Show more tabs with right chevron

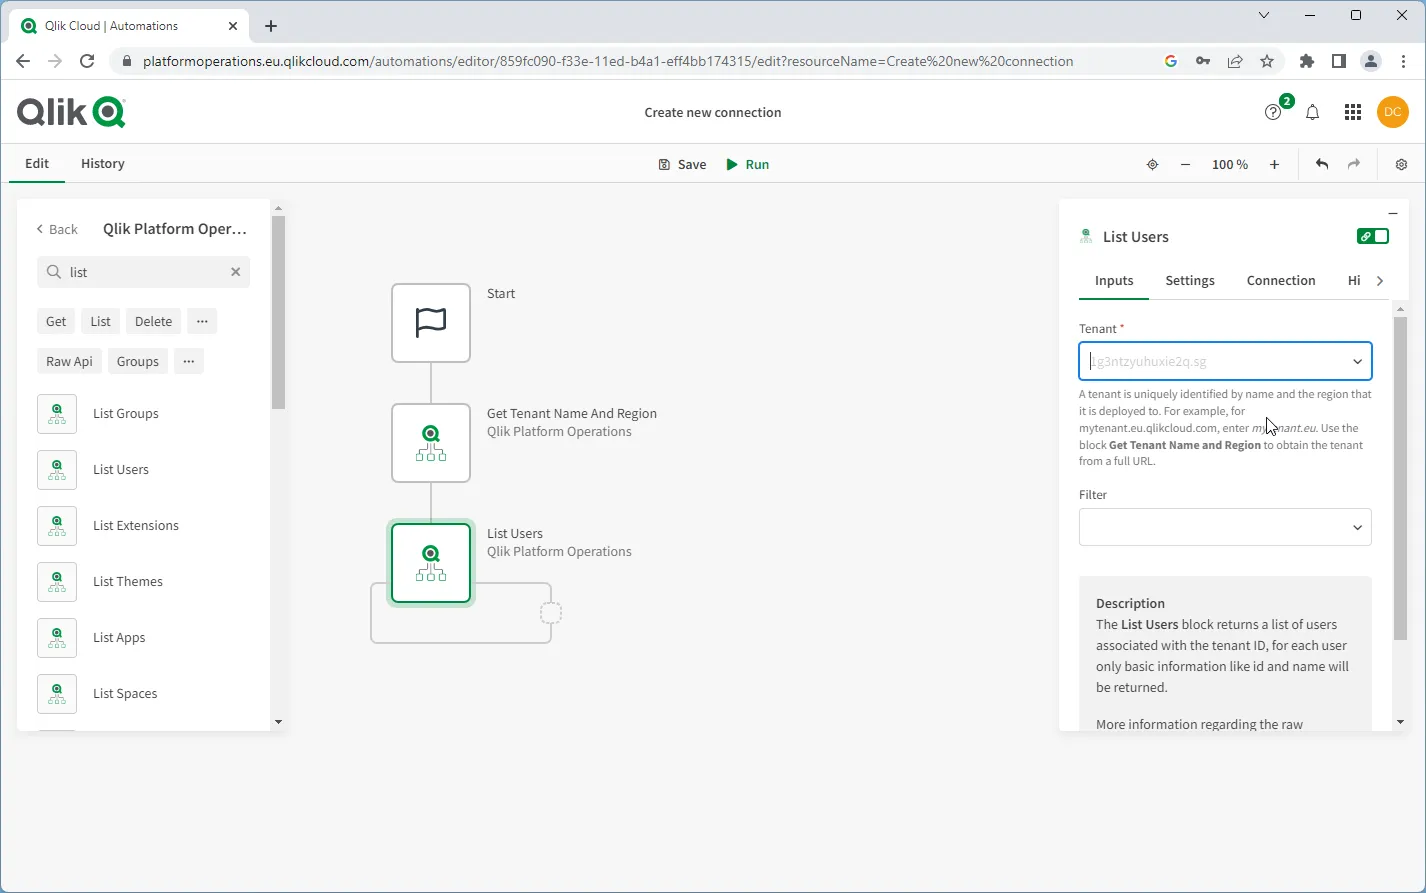pyautogui.click(x=1380, y=281)
